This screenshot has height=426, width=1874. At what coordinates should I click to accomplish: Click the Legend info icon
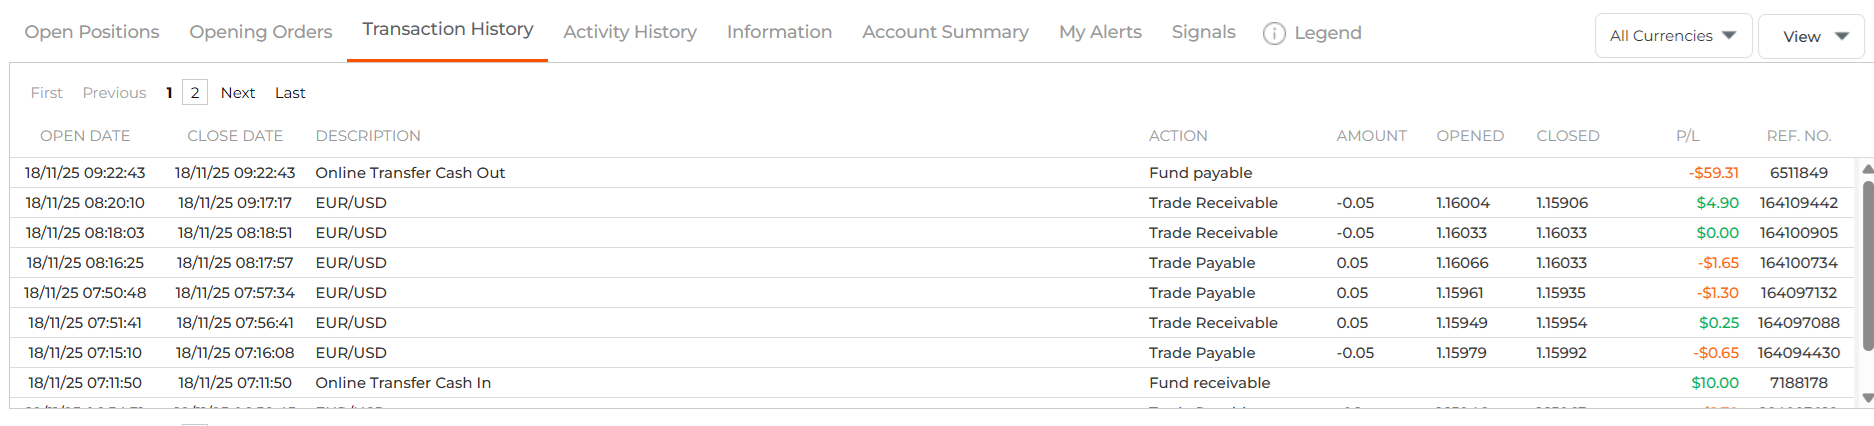(x=1273, y=34)
